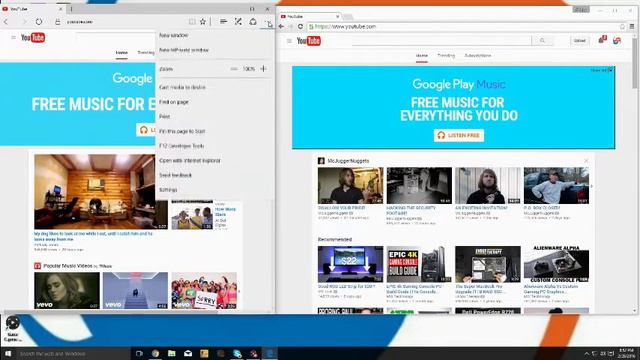
Task: Click the YouTube logo in Edge window
Action: coord(33,38)
